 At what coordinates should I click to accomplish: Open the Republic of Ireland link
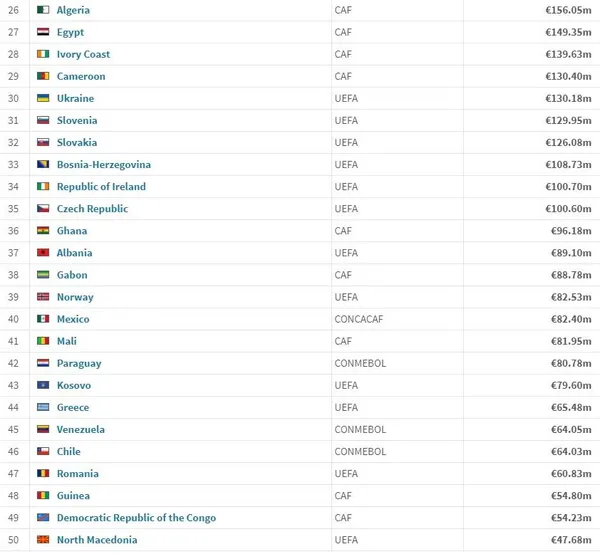coord(101,186)
